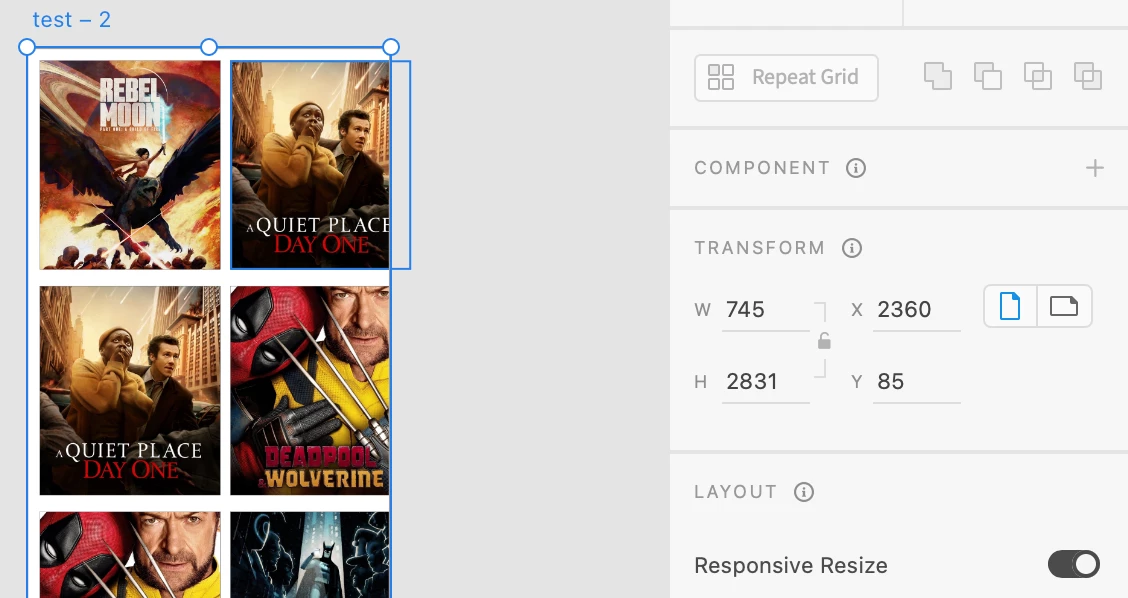Image resolution: width=1128 pixels, height=598 pixels.
Task: Edit the width field showing 745
Action: pyautogui.click(x=765, y=310)
